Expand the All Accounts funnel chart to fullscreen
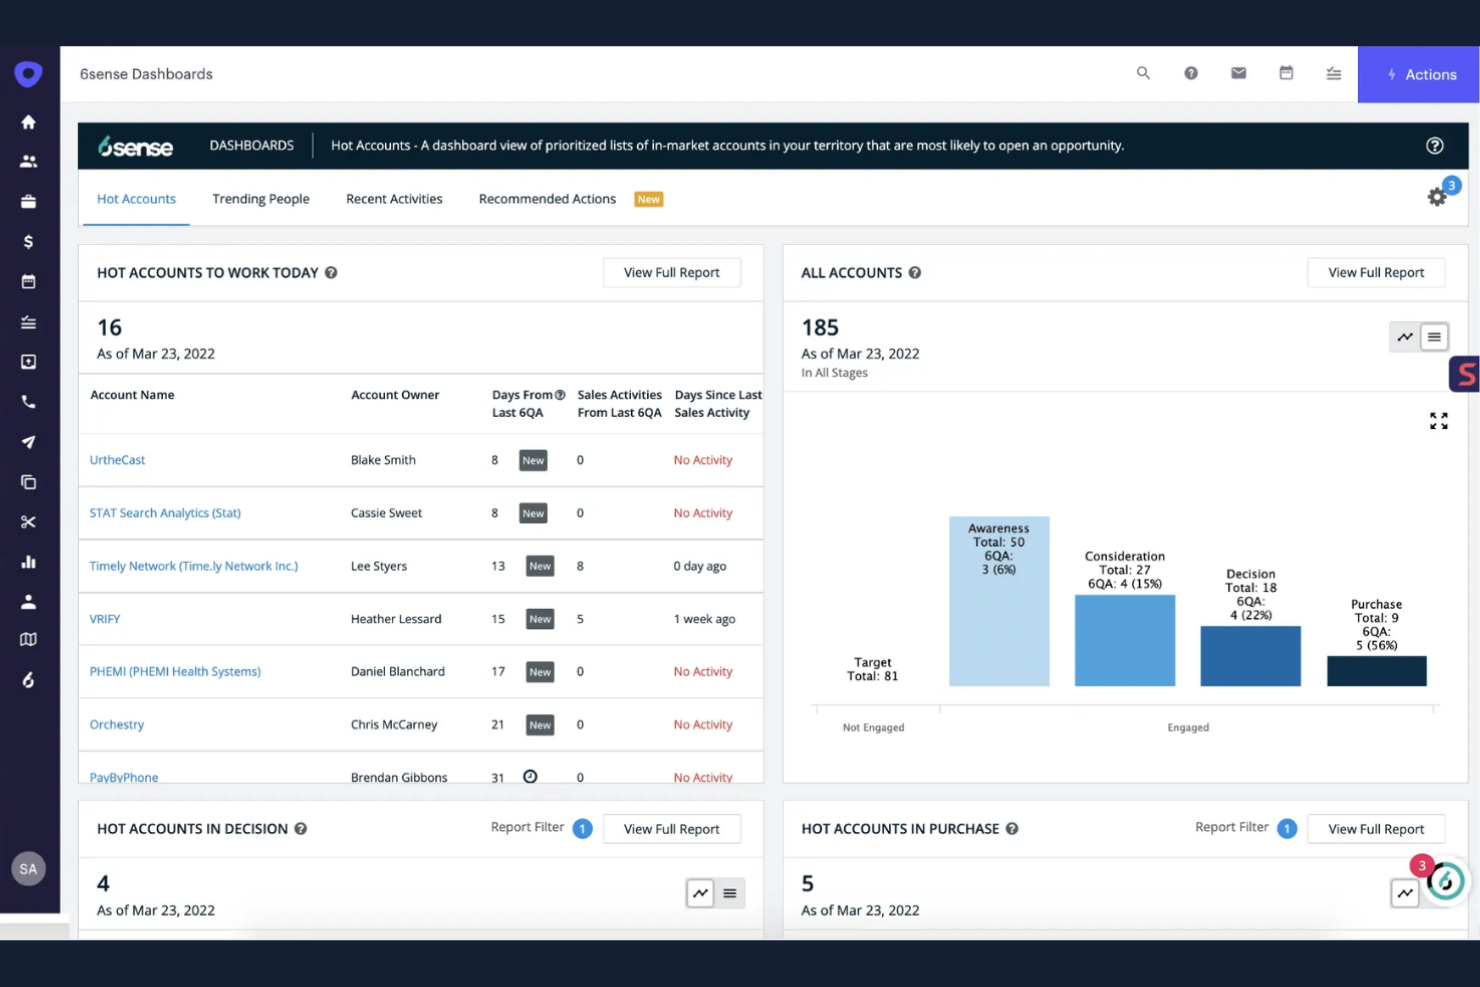Image resolution: width=1480 pixels, height=987 pixels. click(1438, 421)
